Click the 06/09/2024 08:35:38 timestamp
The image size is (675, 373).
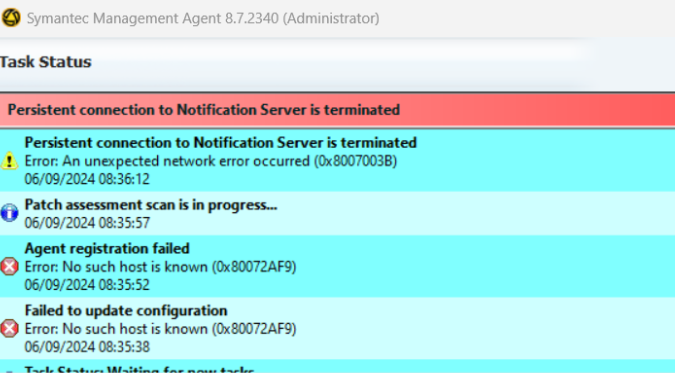pos(87,347)
